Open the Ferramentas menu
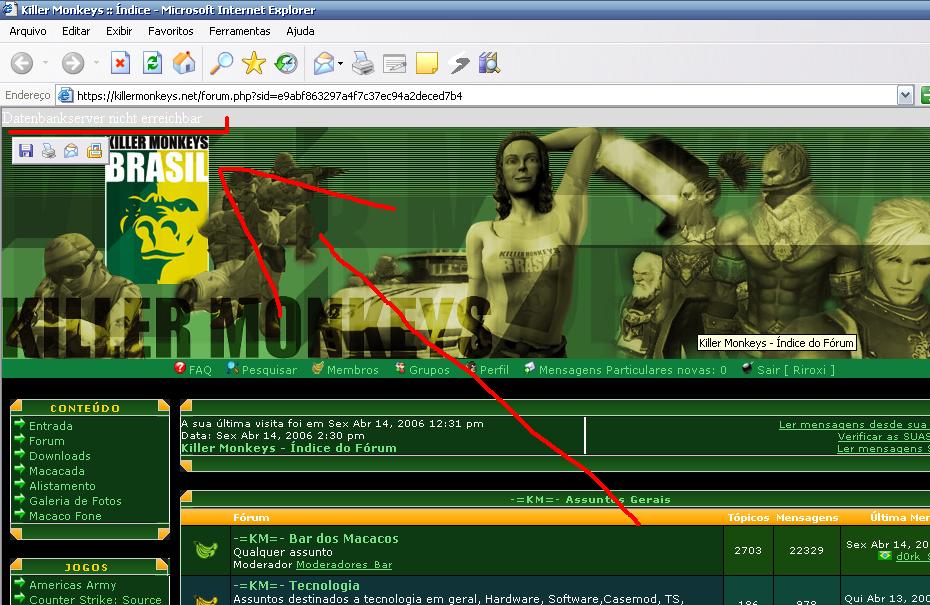Viewport: 930px width, 605px height. [239, 31]
